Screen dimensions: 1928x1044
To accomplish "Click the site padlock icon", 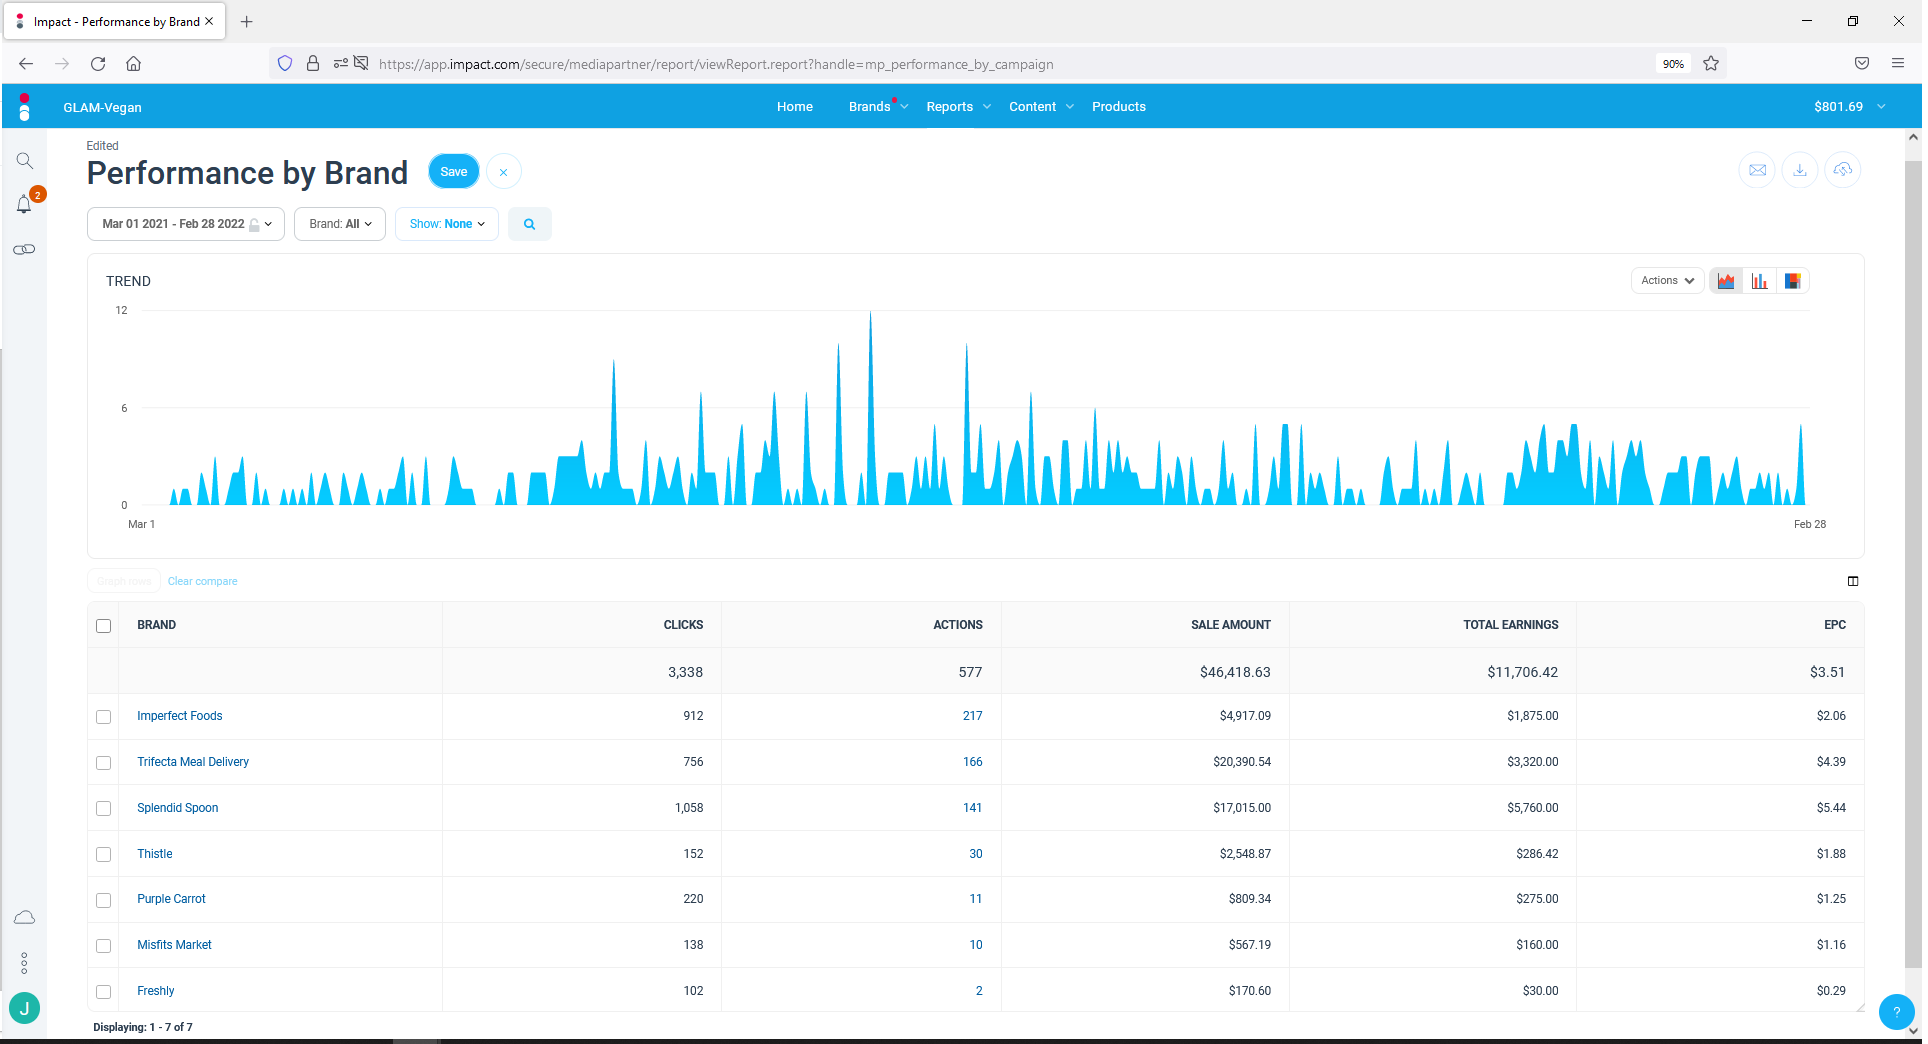I will [313, 64].
